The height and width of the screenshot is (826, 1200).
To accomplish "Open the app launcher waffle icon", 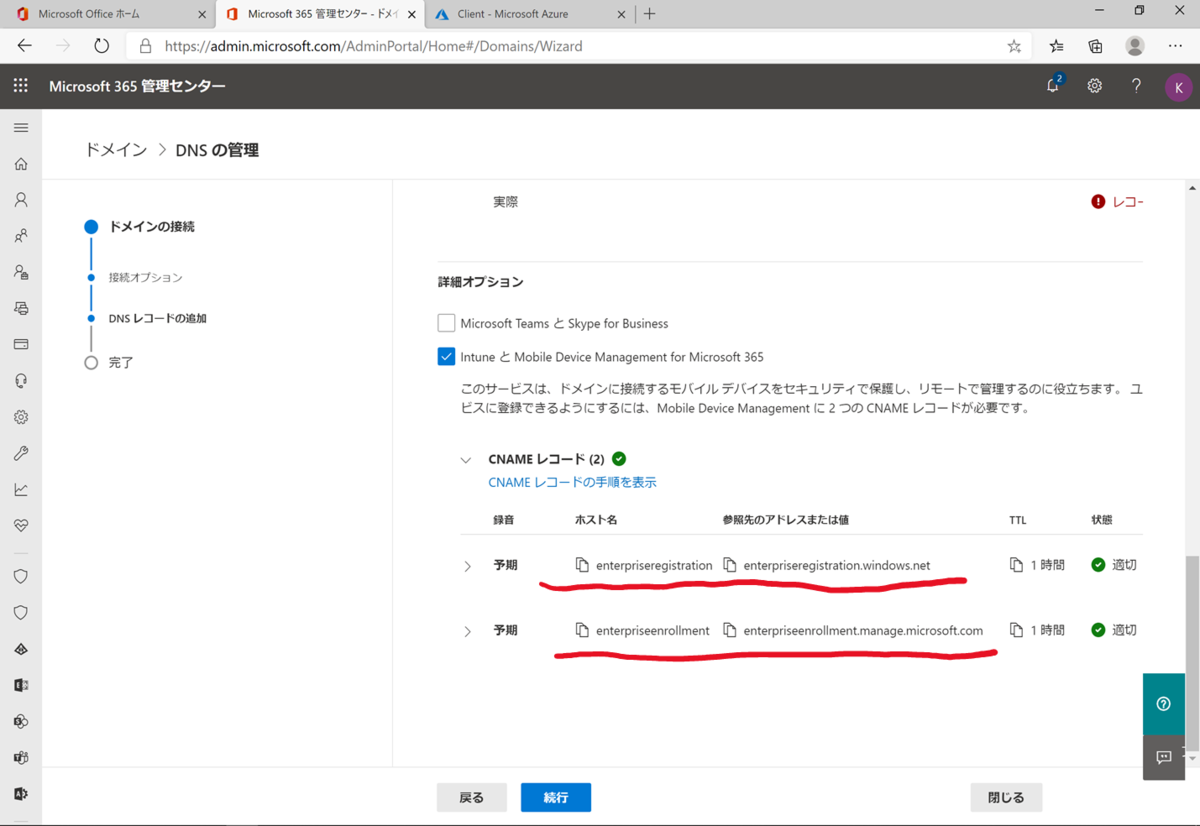I will (x=20, y=86).
